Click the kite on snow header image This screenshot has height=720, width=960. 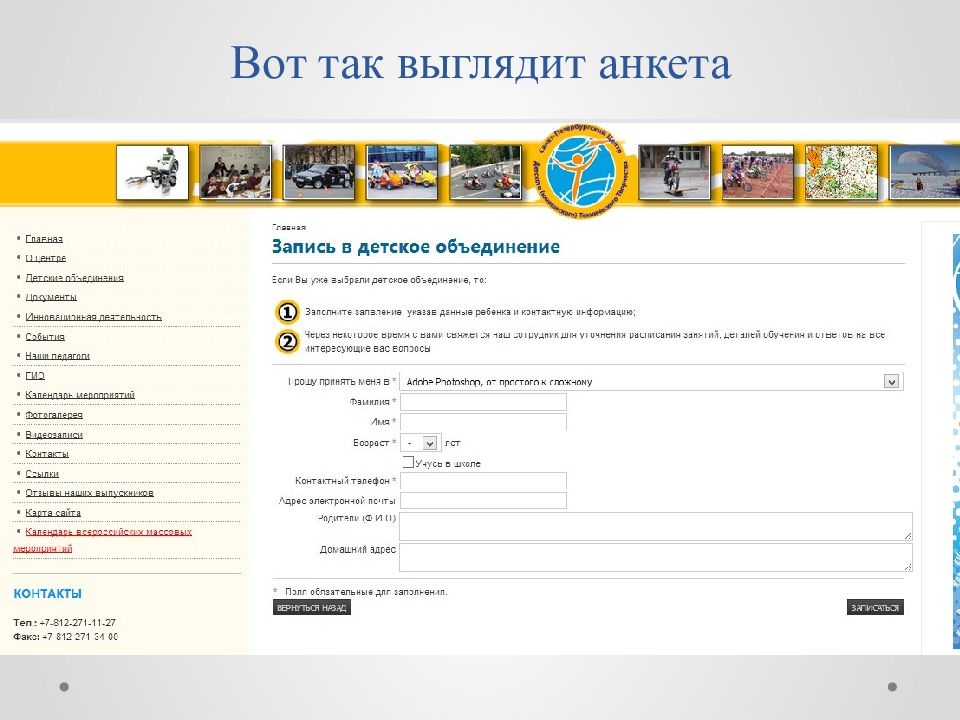[923, 172]
